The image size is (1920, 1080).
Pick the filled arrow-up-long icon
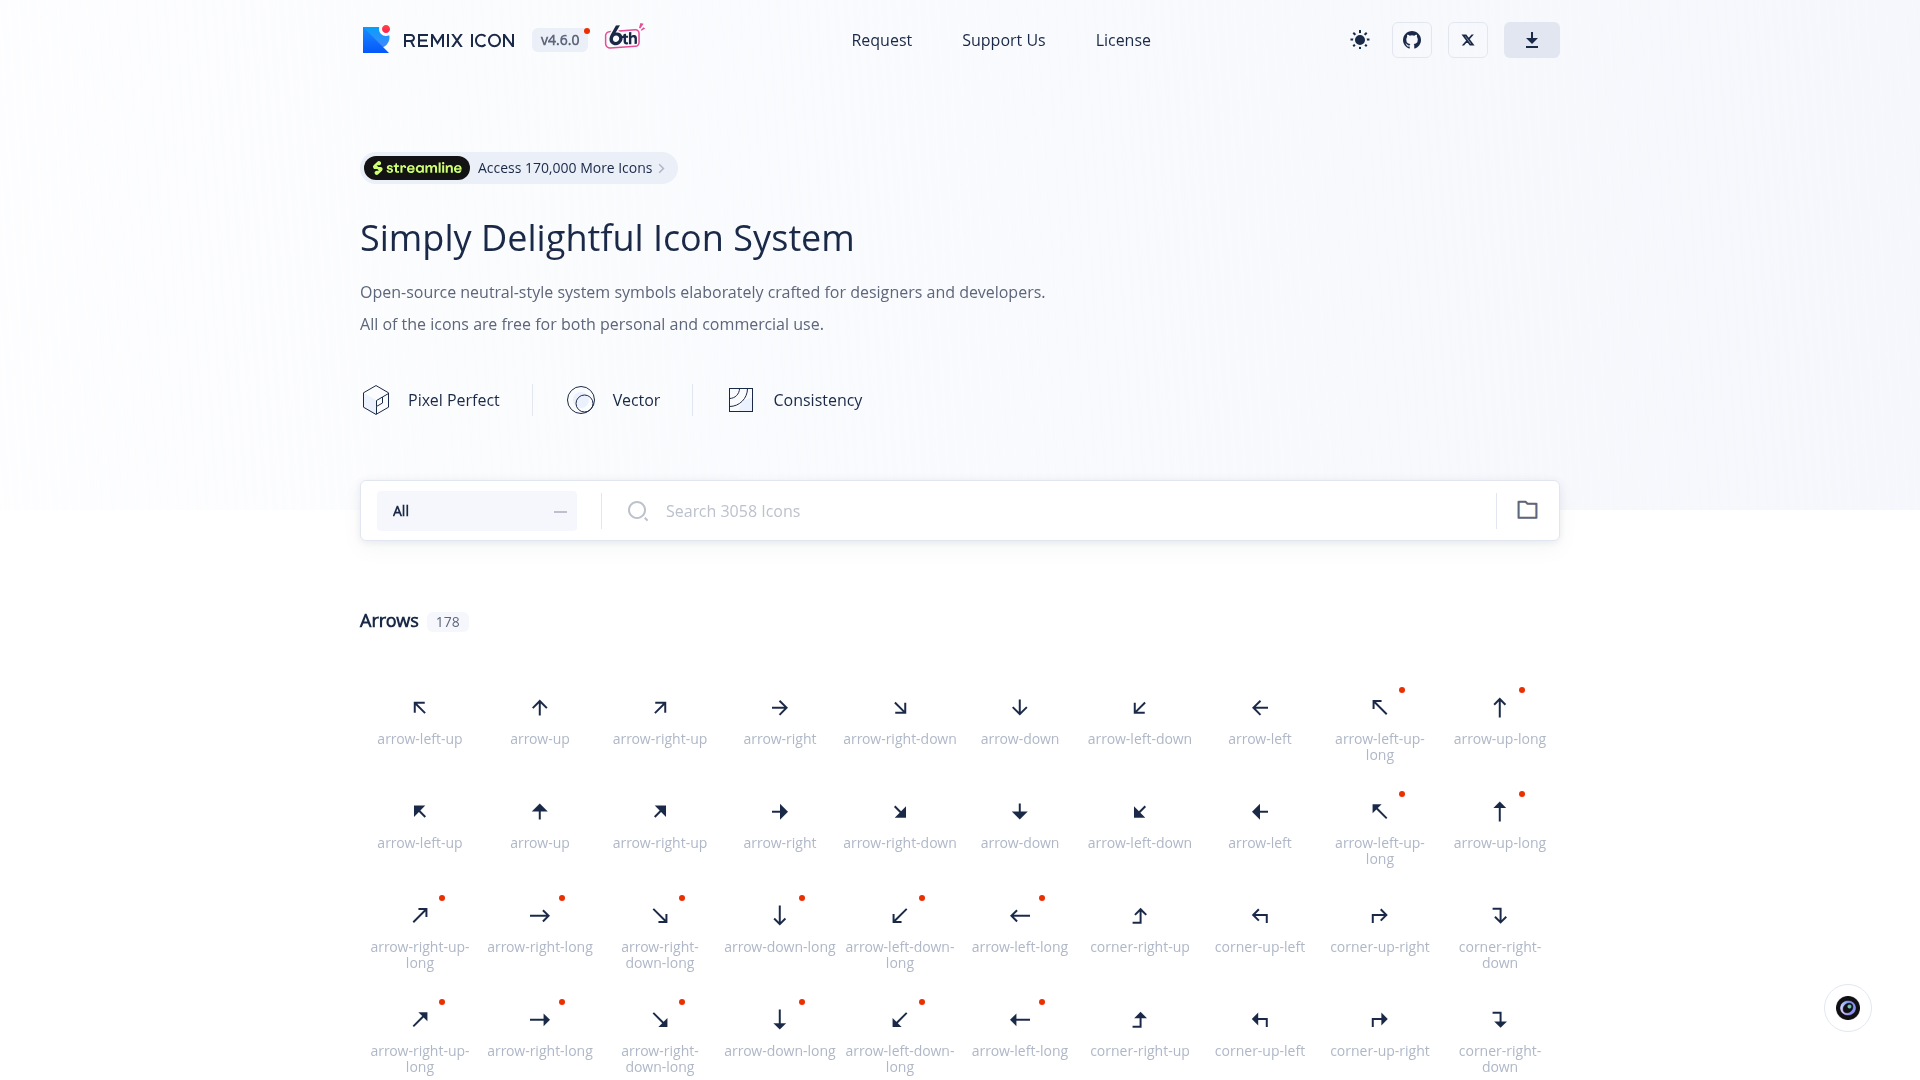[1500, 812]
